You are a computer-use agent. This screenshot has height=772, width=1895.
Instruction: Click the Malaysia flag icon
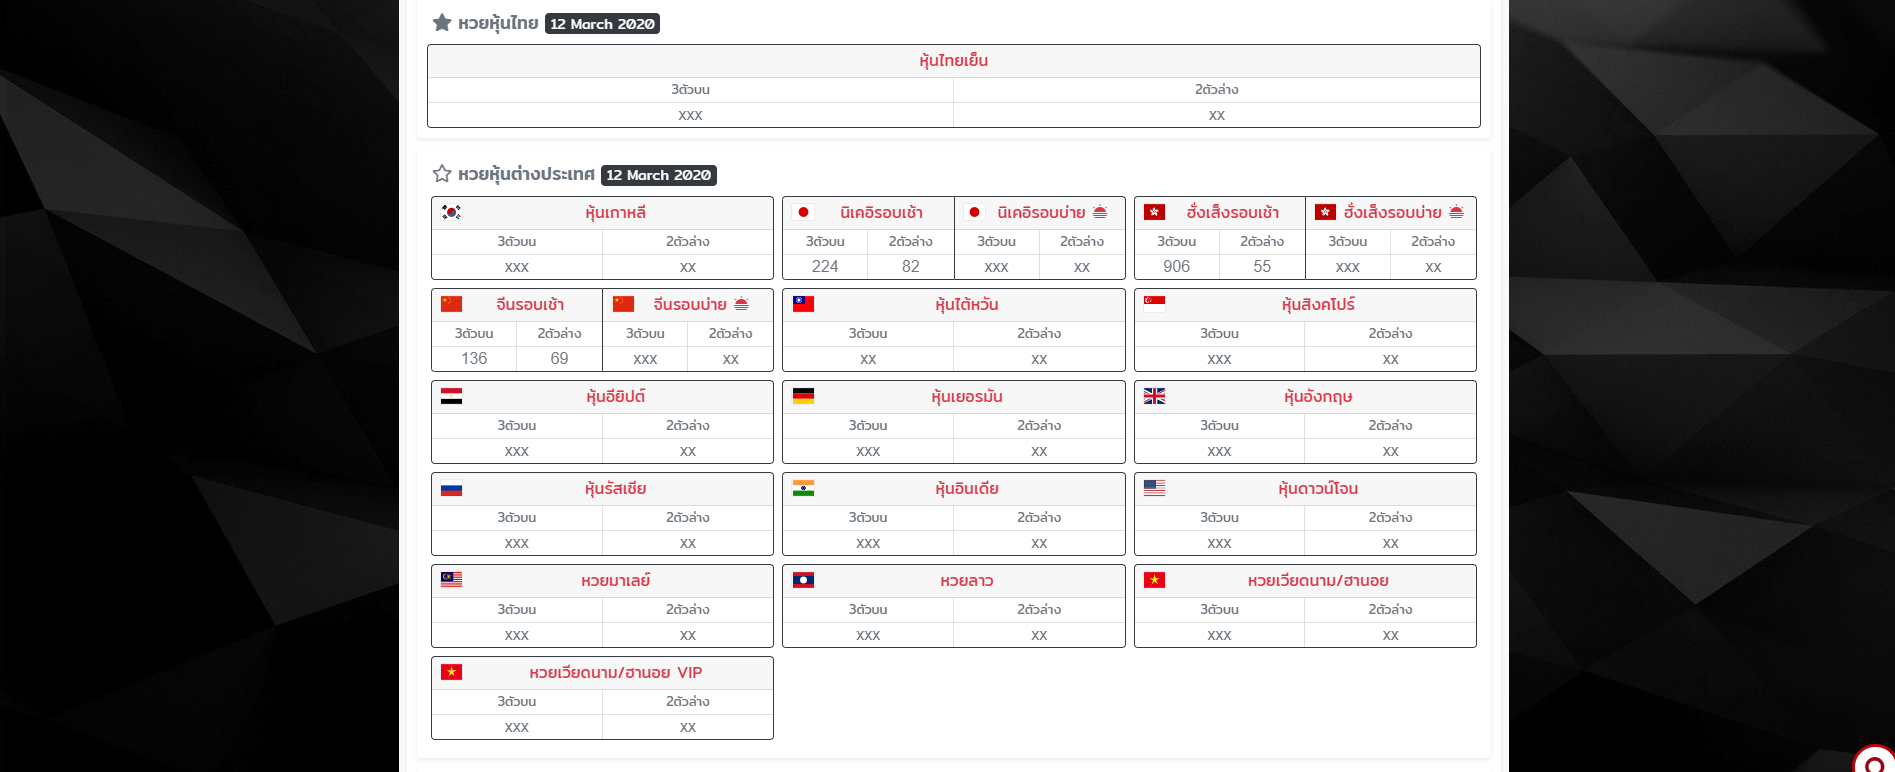(451, 580)
